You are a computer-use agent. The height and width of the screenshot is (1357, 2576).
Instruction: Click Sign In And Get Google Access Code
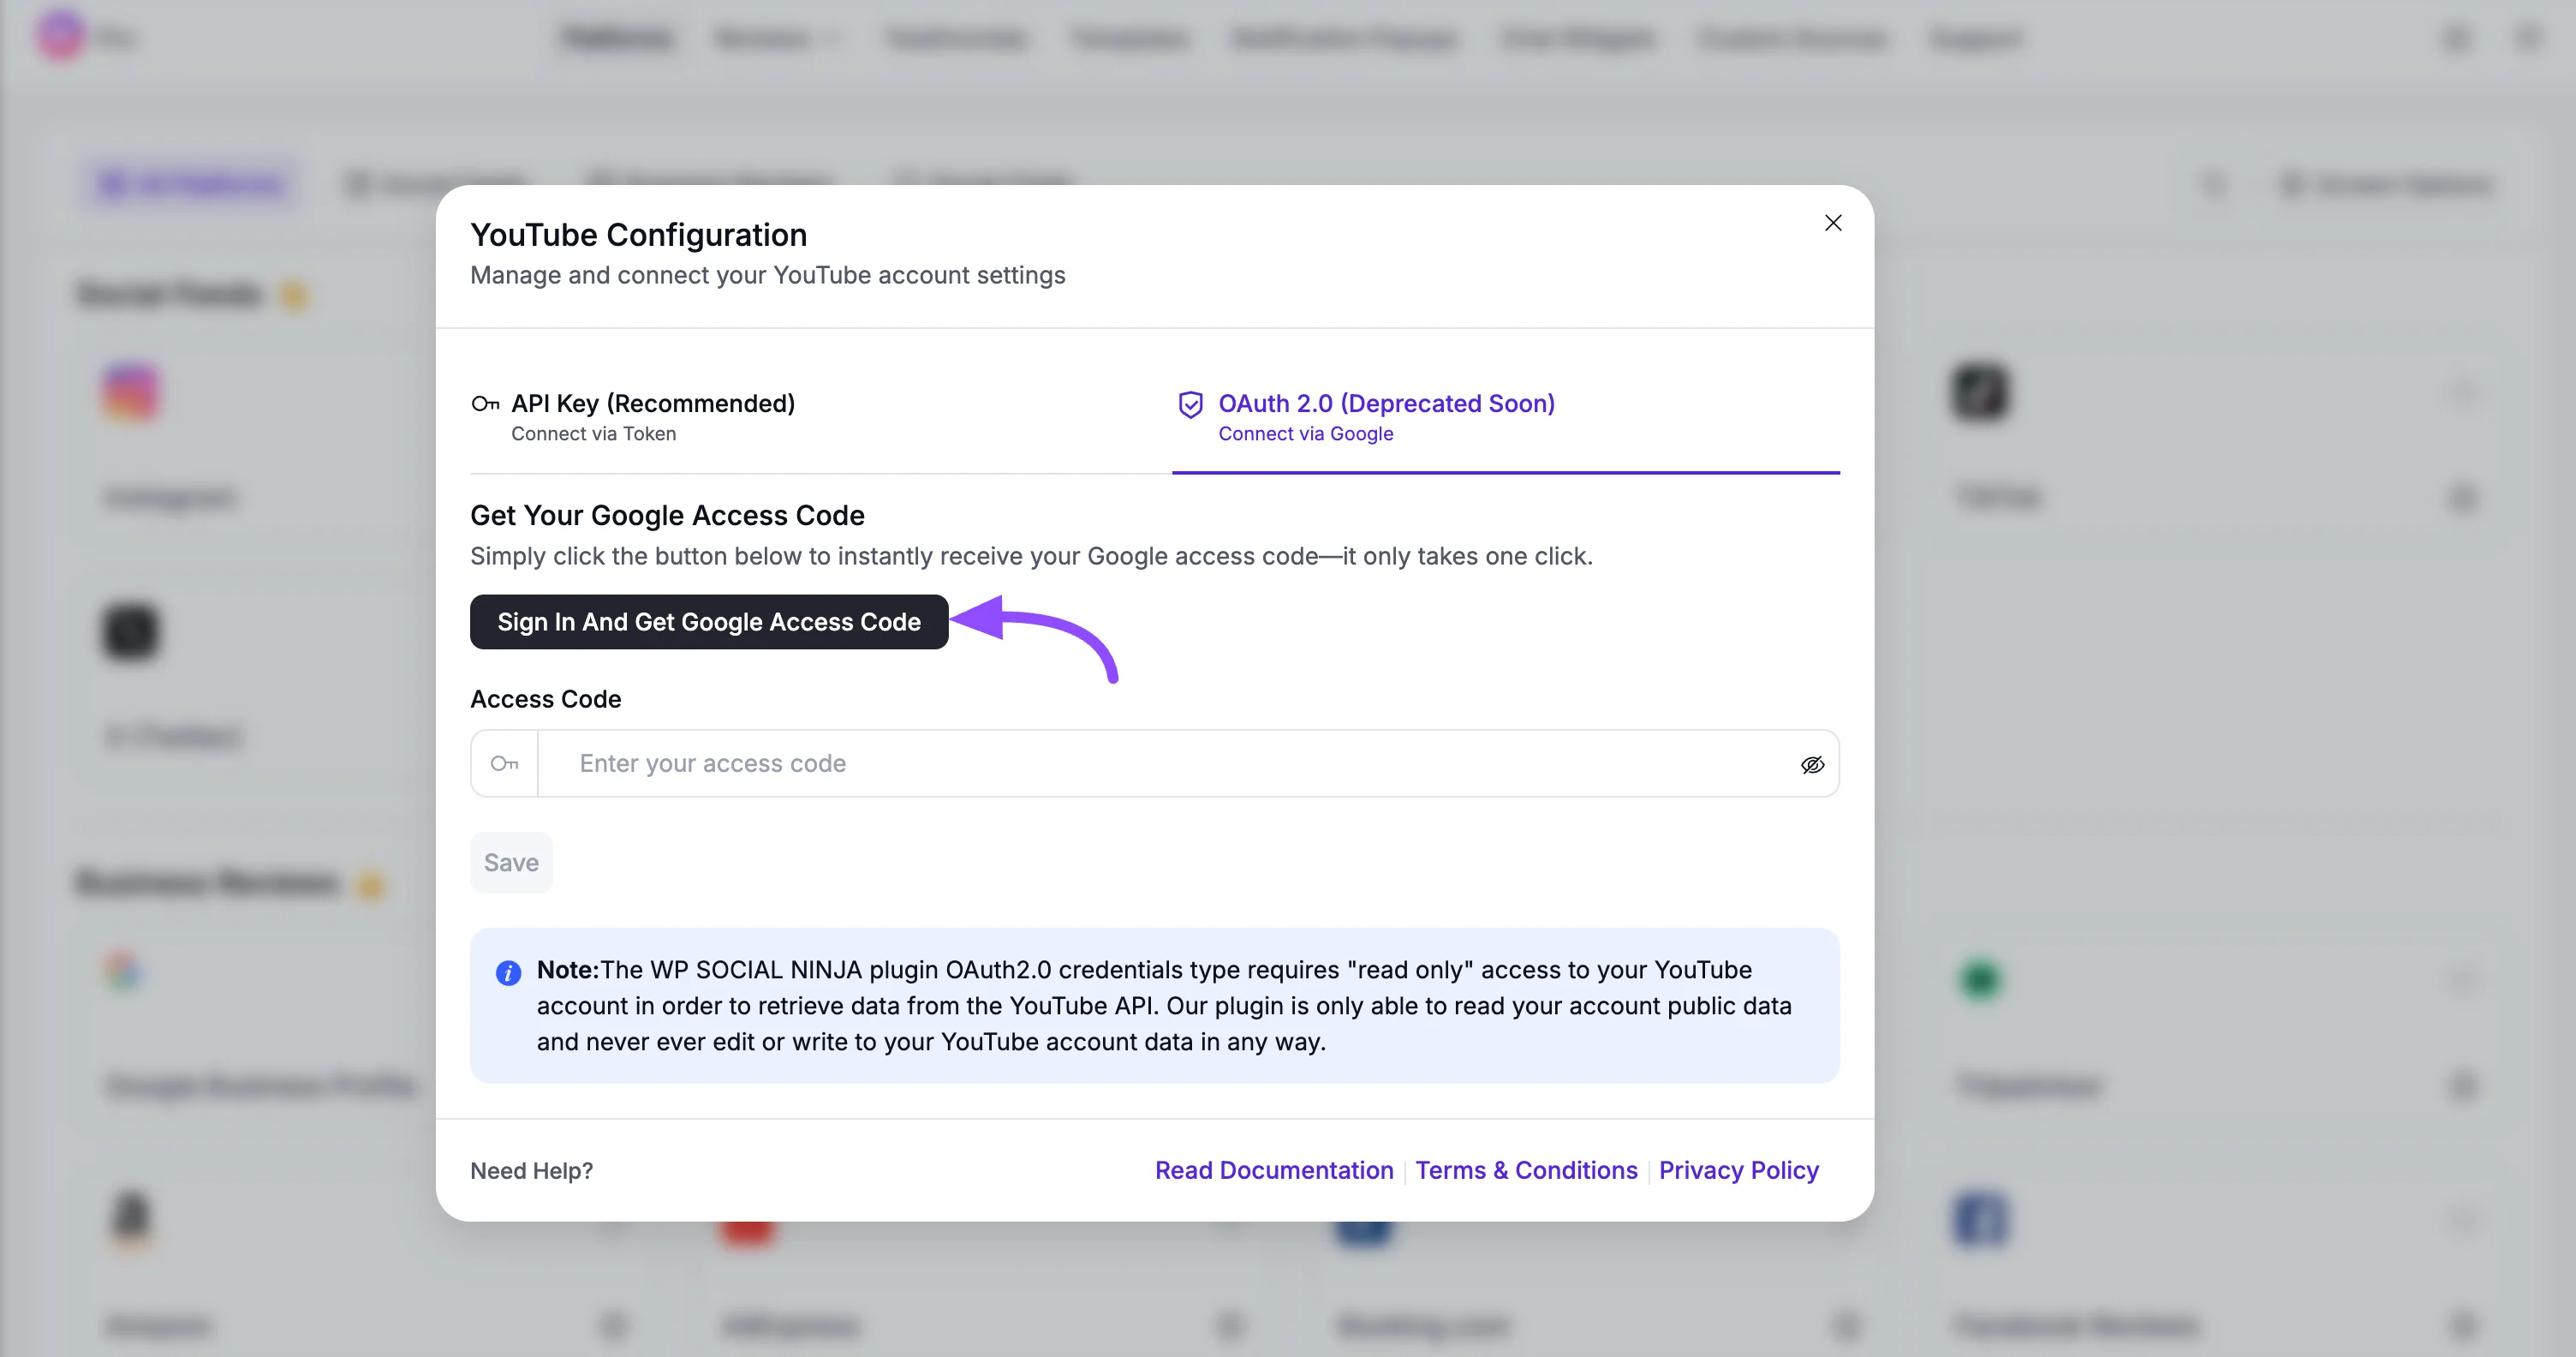point(709,622)
